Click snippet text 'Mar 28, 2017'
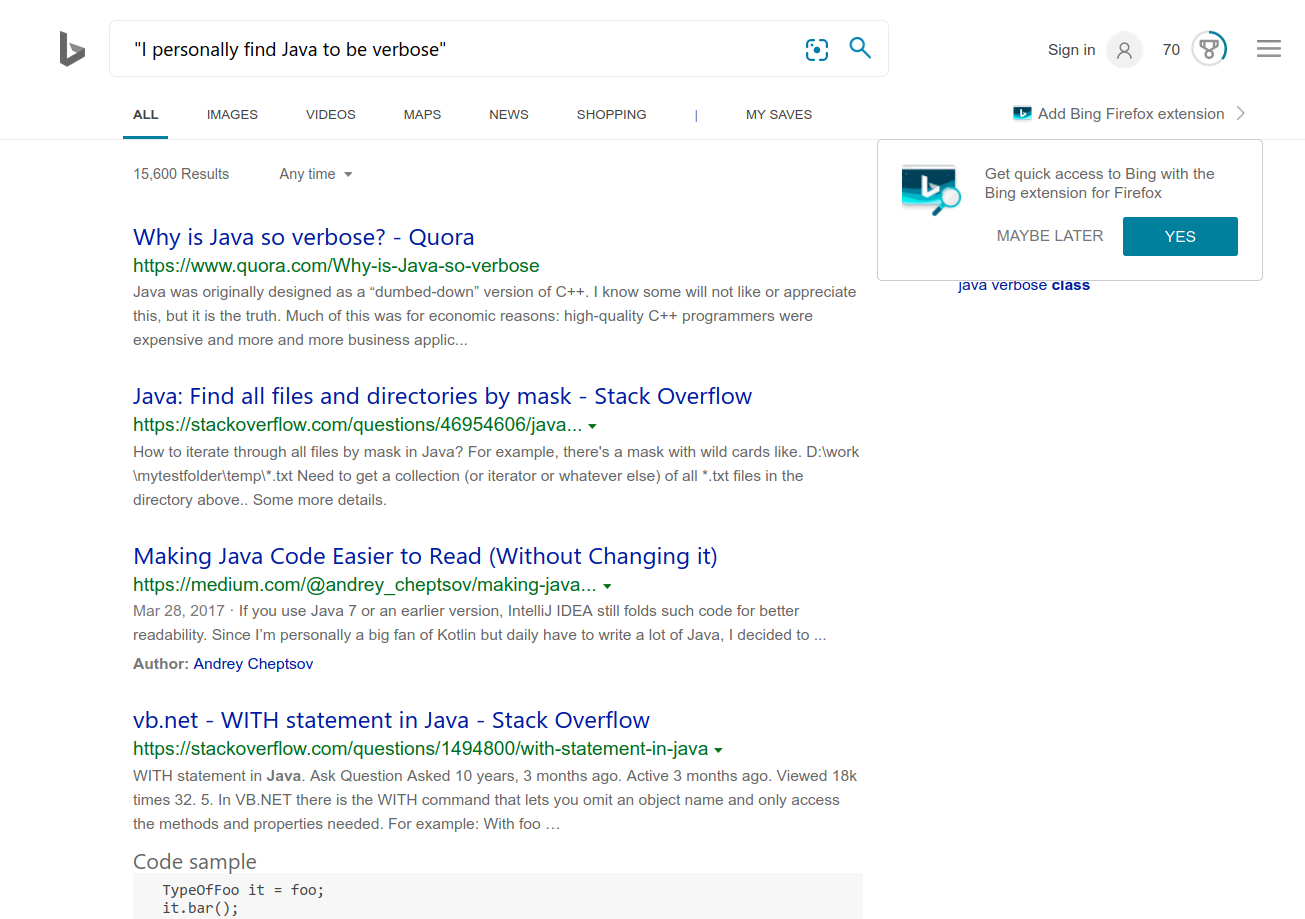The image size is (1305, 919). coord(179,611)
